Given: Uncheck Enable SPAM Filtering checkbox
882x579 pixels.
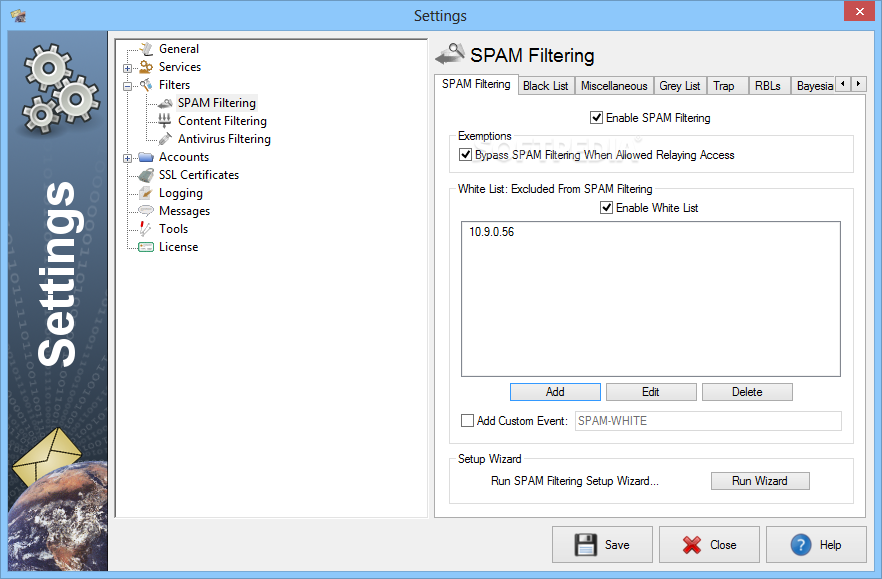Looking at the screenshot, I should pos(596,118).
